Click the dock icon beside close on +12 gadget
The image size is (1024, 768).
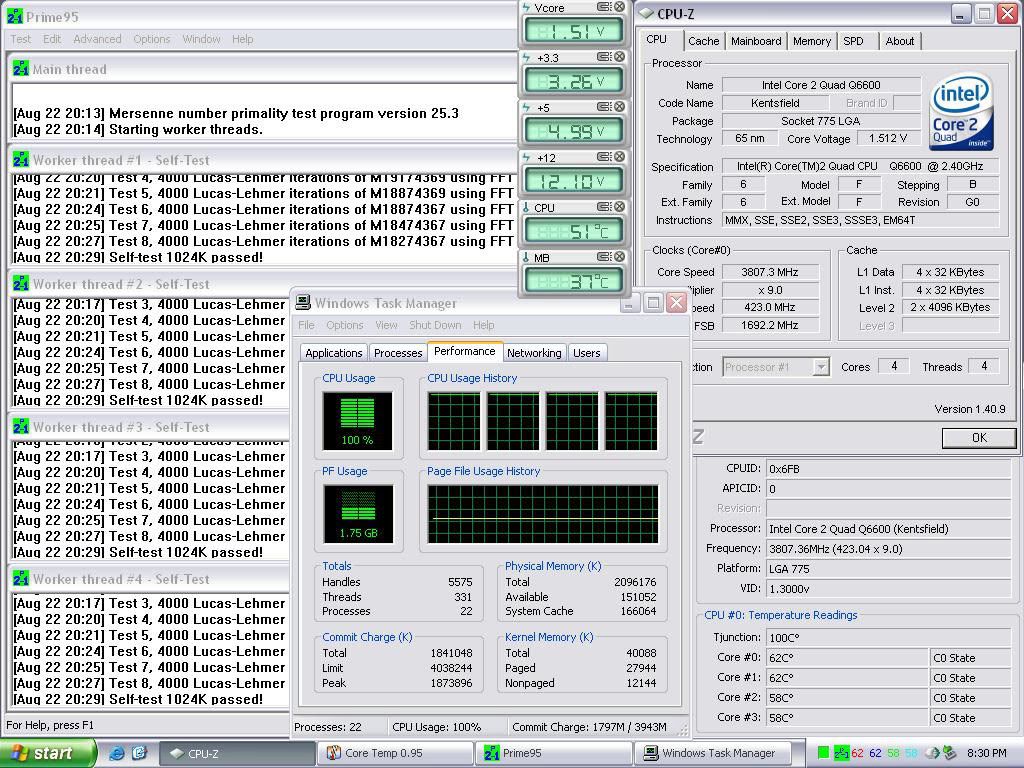click(x=604, y=157)
